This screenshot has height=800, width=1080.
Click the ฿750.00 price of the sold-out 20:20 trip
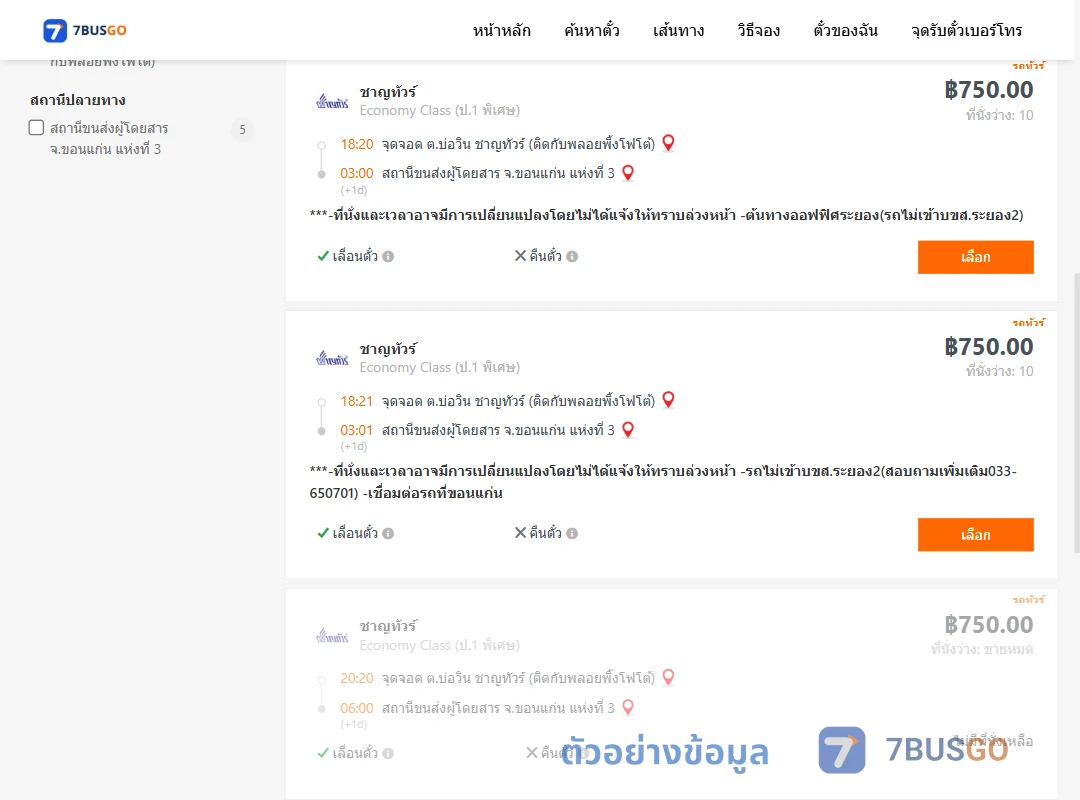point(988,624)
